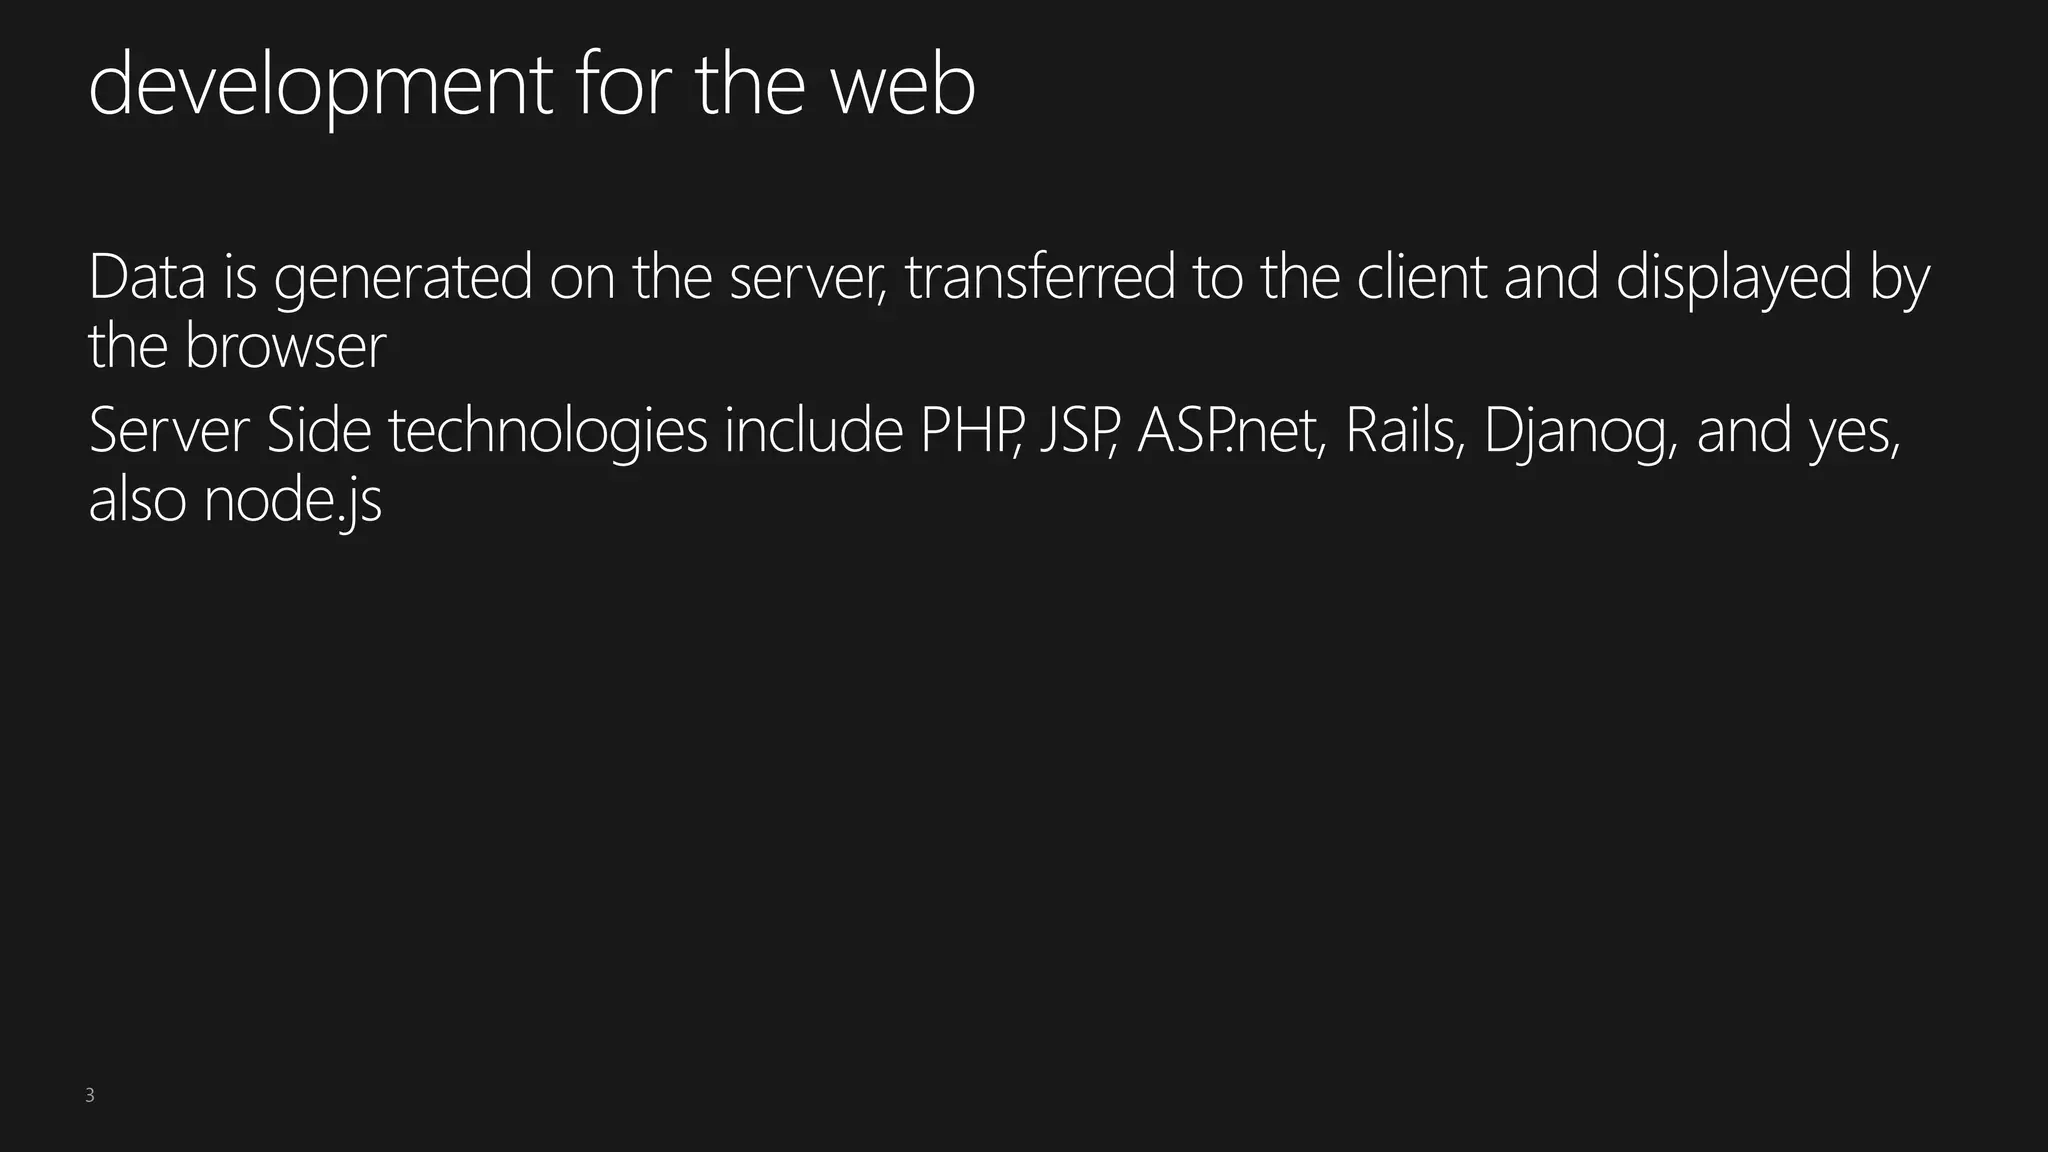This screenshot has height=1152, width=2048.
Task: Click the word 'Data' in the body text
Action: tap(147, 277)
